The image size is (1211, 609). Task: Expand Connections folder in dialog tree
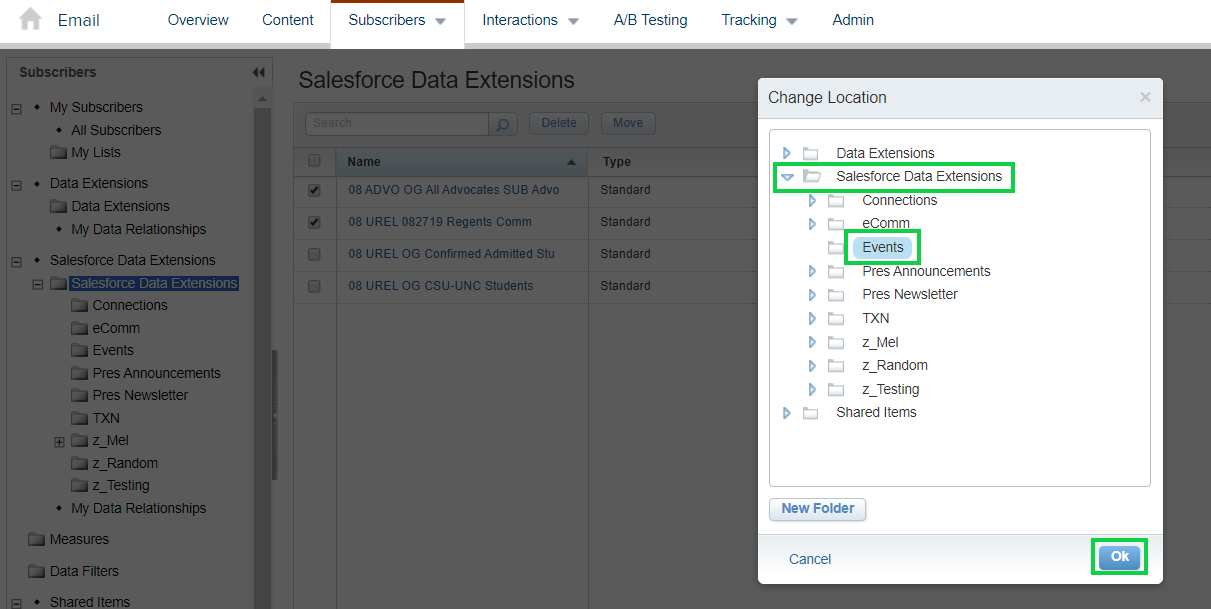click(812, 200)
